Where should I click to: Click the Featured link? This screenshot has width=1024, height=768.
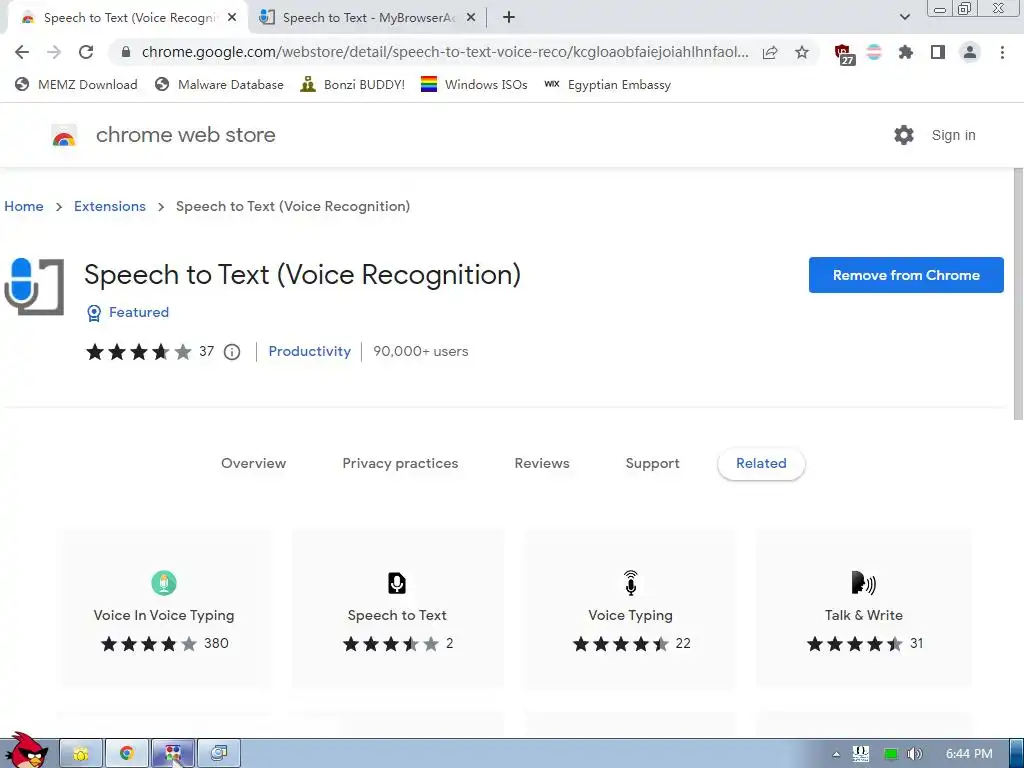(x=138, y=313)
